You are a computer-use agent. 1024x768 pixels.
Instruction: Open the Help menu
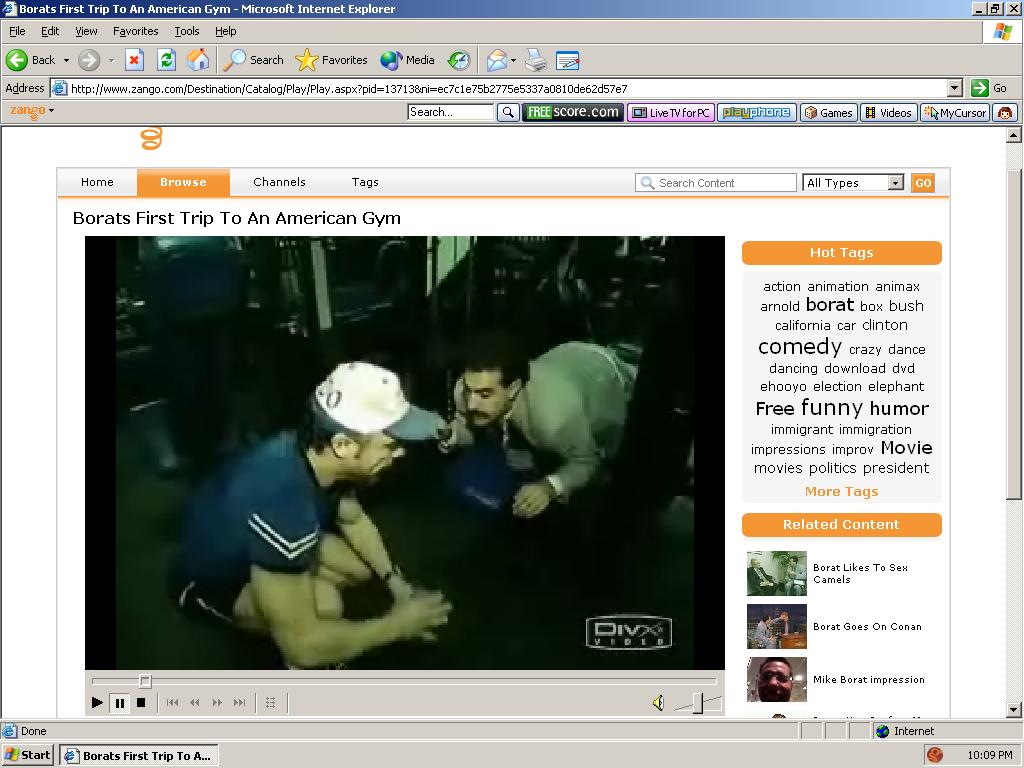click(225, 31)
